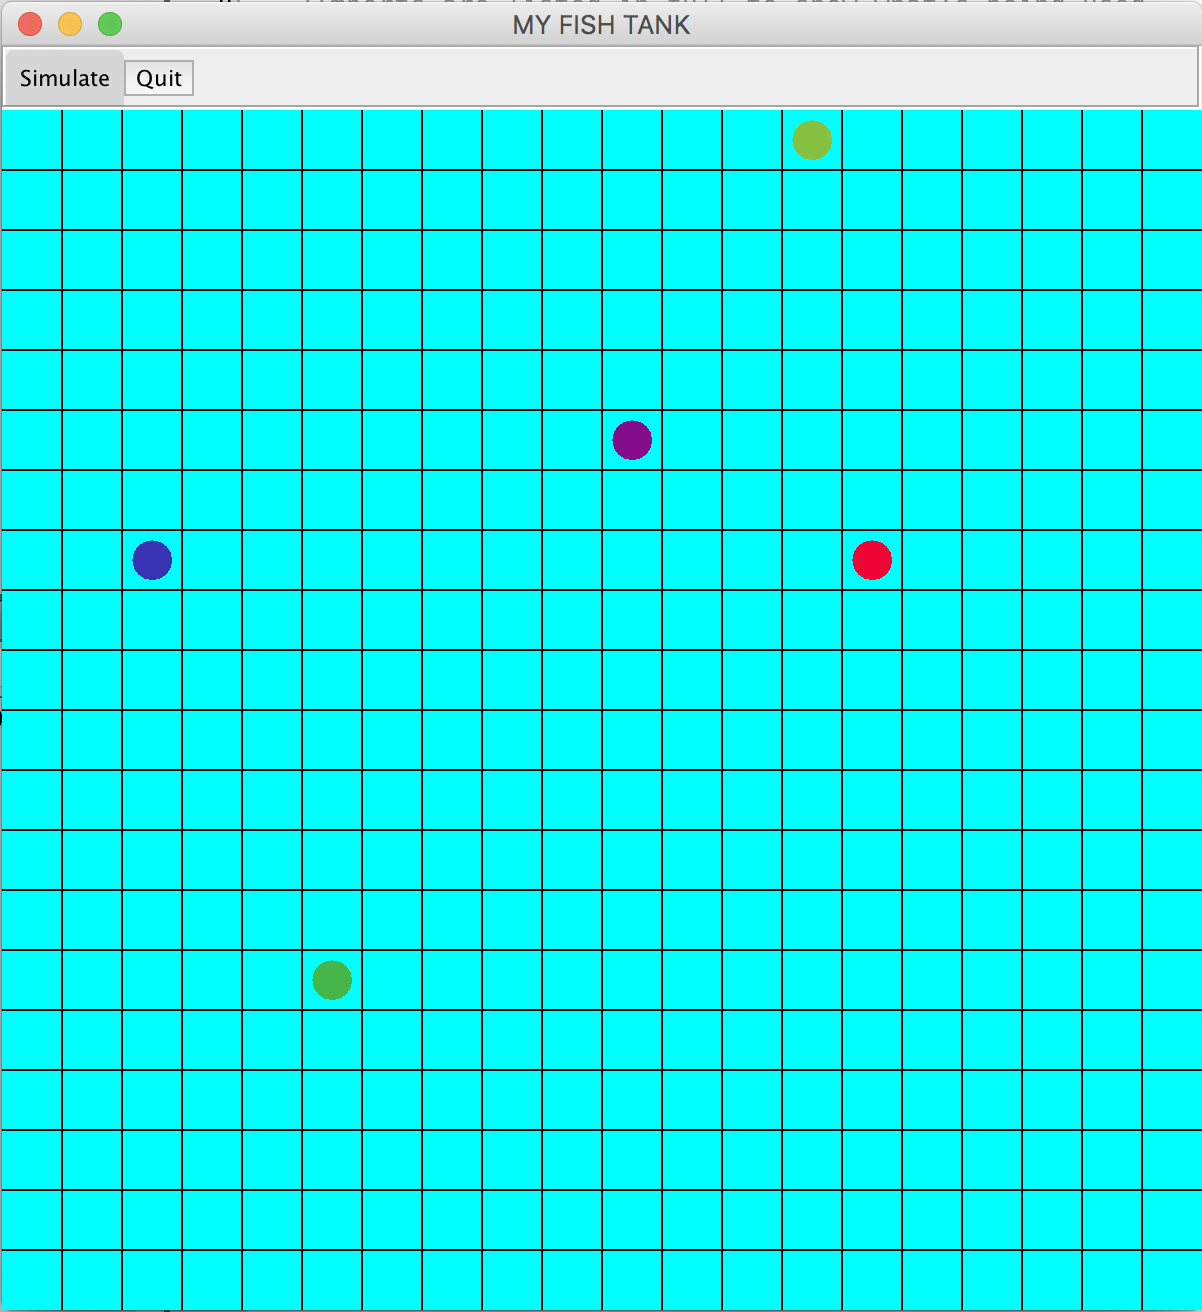Click the cell two rows below the red fish
The height and width of the screenshot is (1312, 1202).
pyautogui.click(x=871, y=680)
